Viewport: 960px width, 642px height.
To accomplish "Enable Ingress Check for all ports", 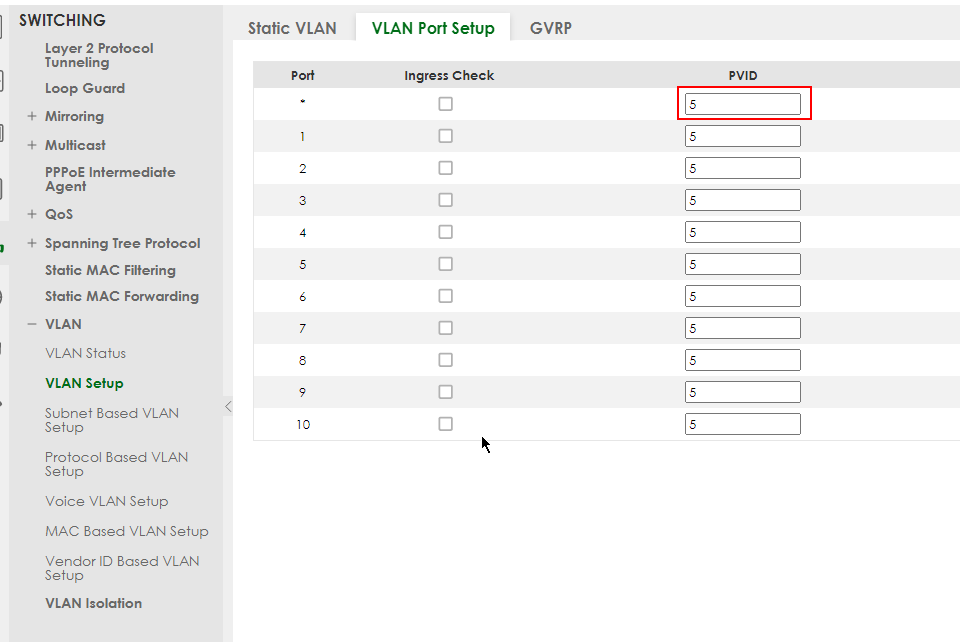I will click(x=446, y=104).
